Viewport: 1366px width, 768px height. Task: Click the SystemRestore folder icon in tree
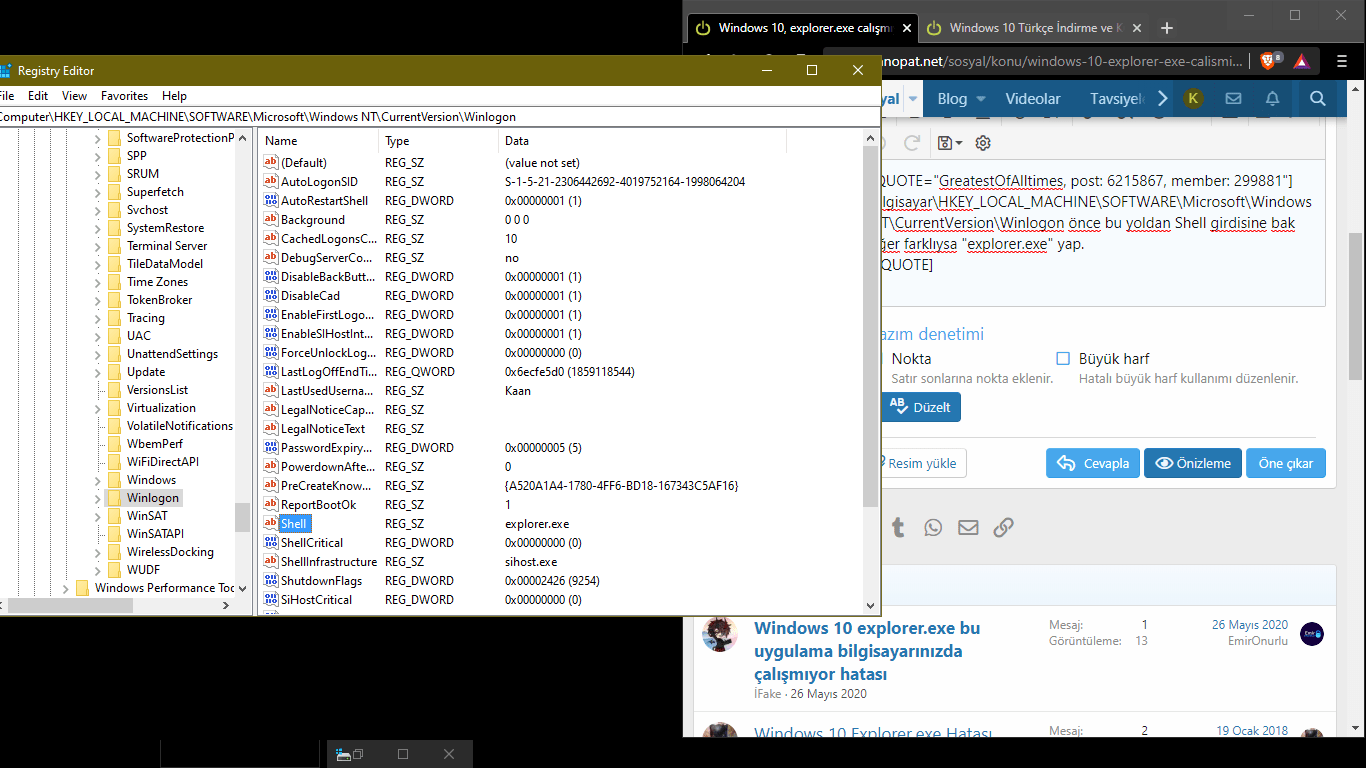(114, 227)
